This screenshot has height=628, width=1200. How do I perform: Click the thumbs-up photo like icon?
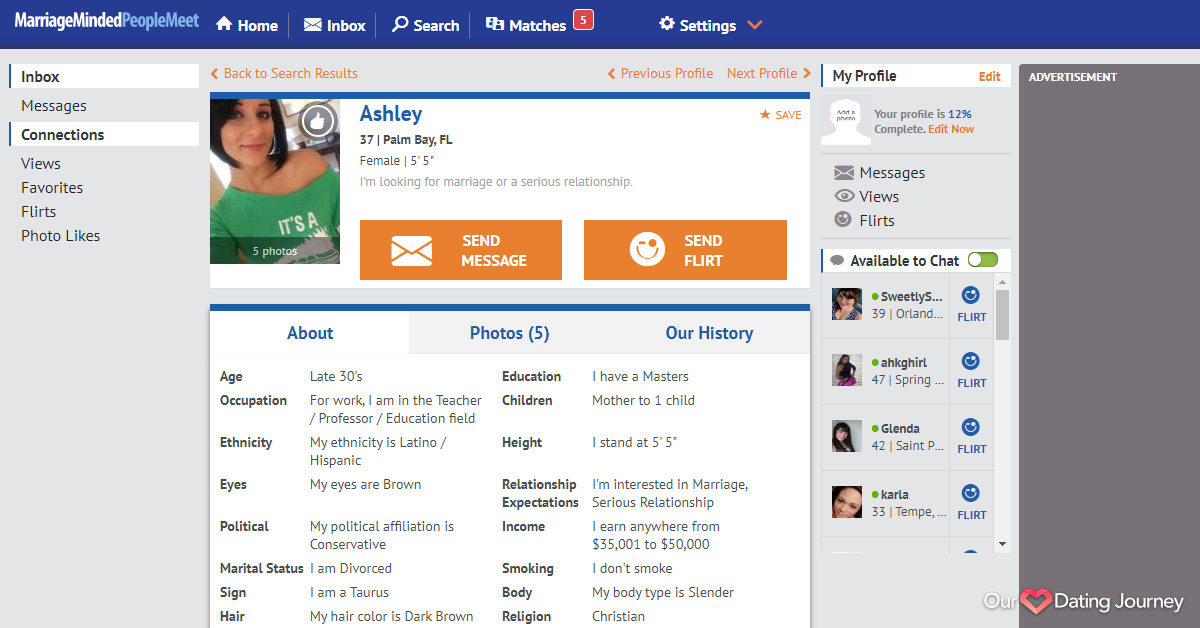click(318, 122)
